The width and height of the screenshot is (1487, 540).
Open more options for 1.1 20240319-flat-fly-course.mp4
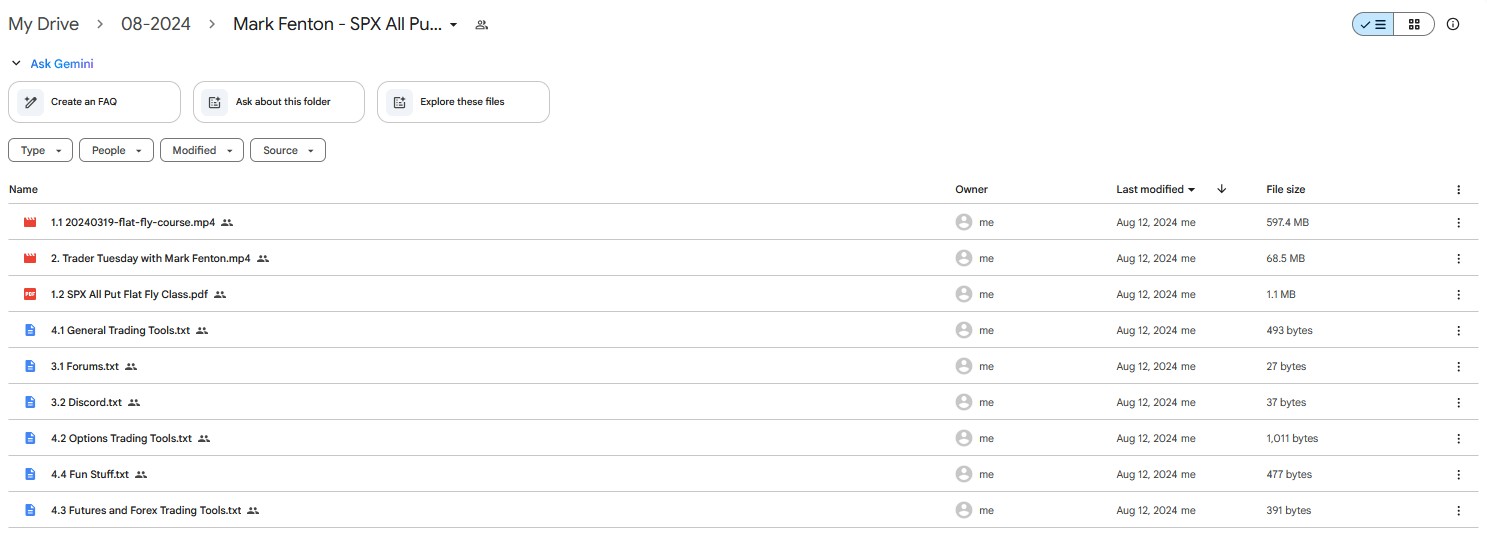pyautogui.click(x=1458, y=222)
